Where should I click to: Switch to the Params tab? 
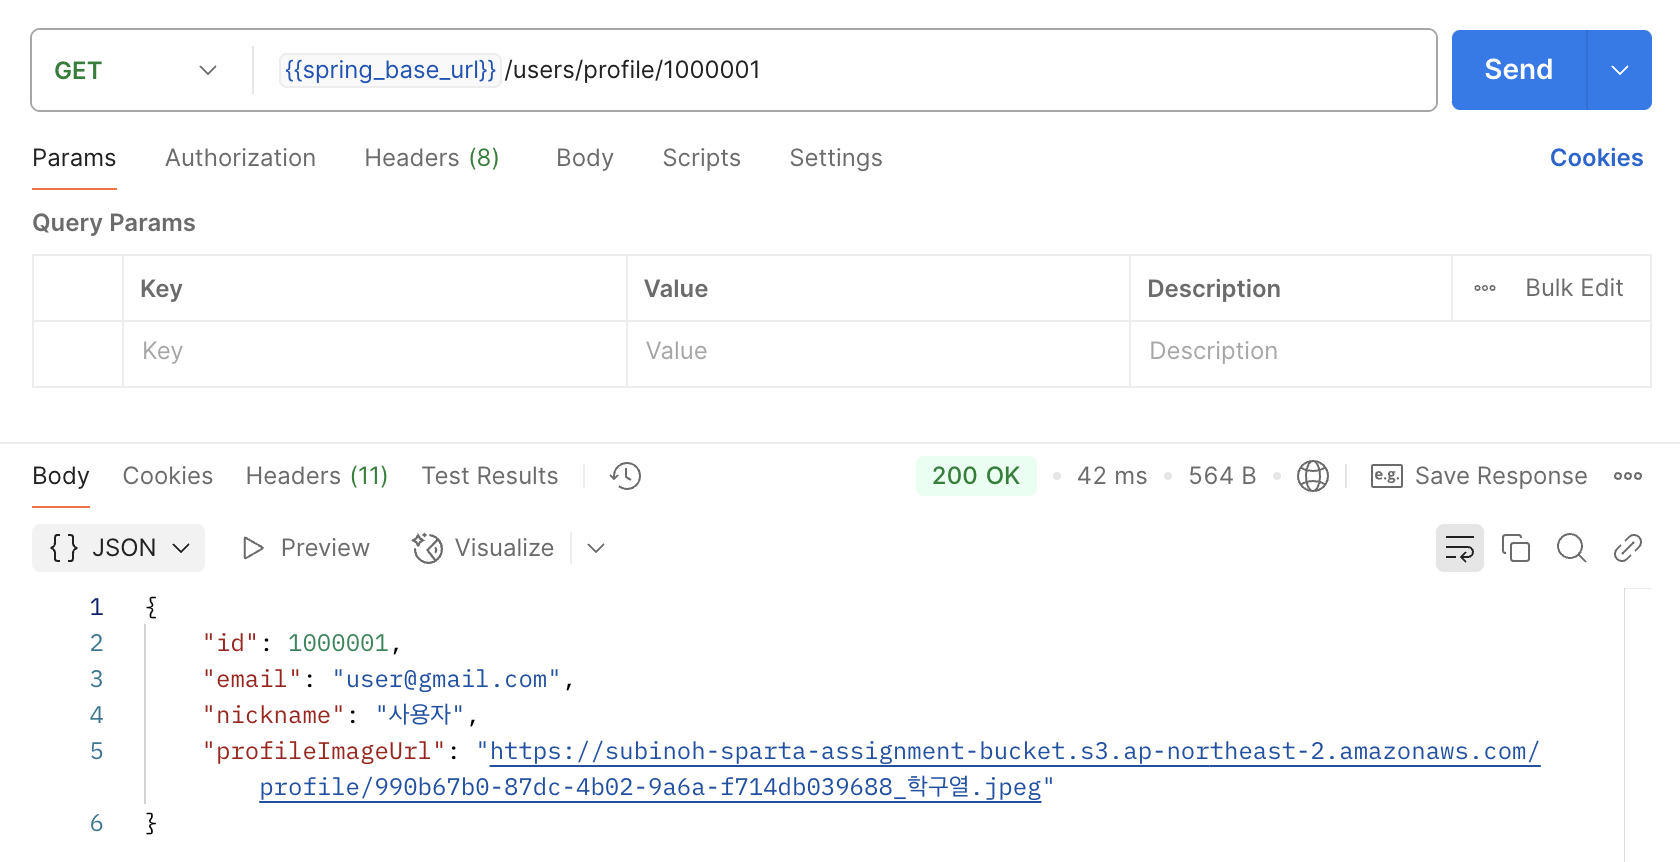click(x=74, y=158)
